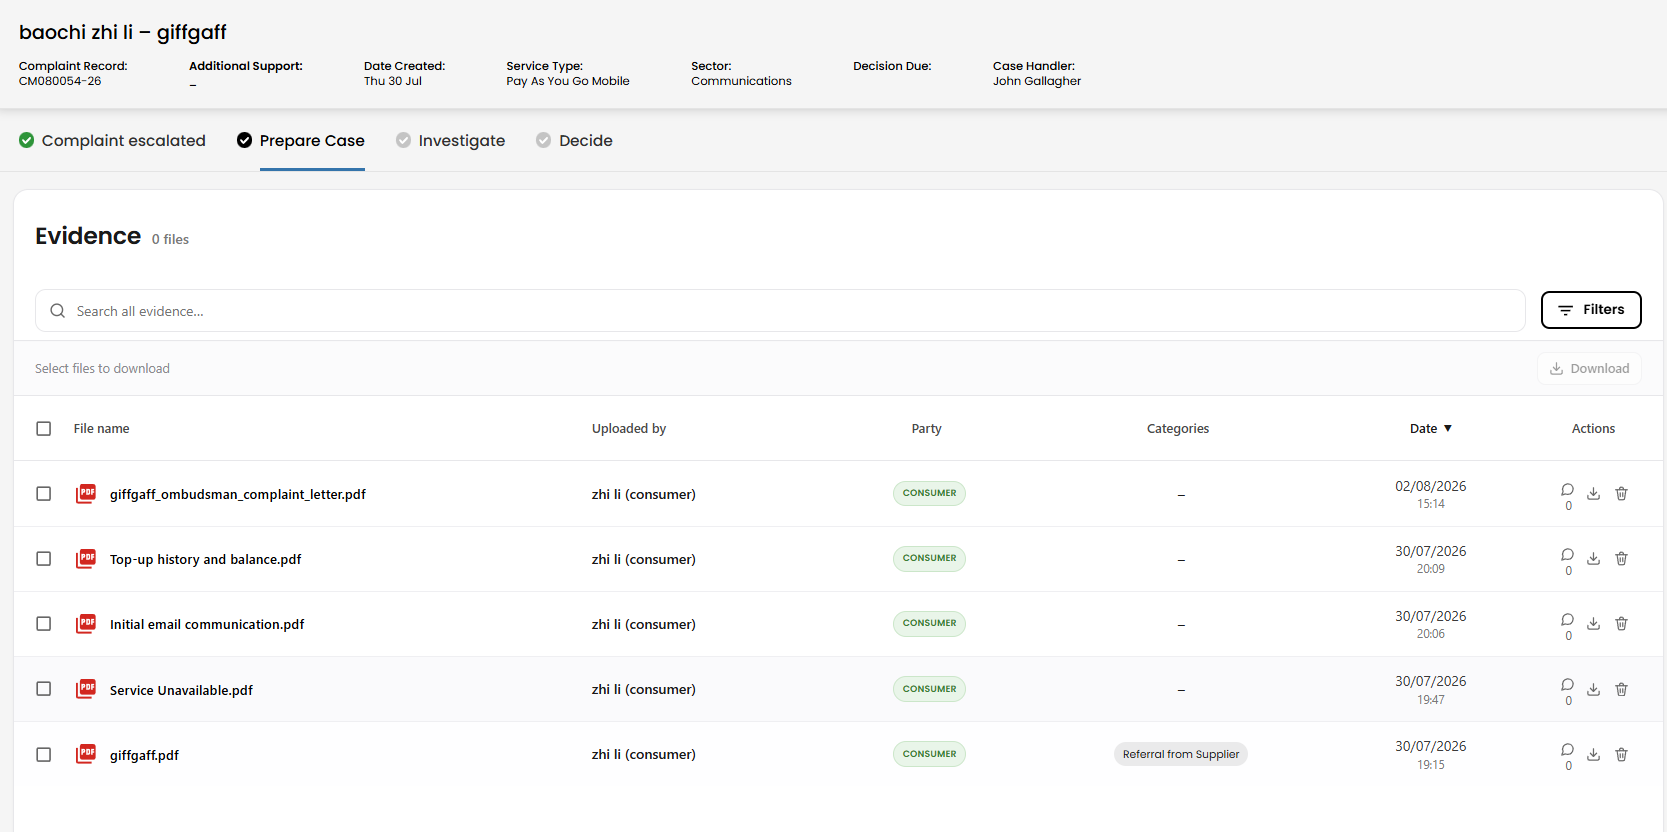This screenshot has width=1667, height=832.
Task: Delete Service Unavailable.pdf with trash icon
Action: click(1622, 690)
